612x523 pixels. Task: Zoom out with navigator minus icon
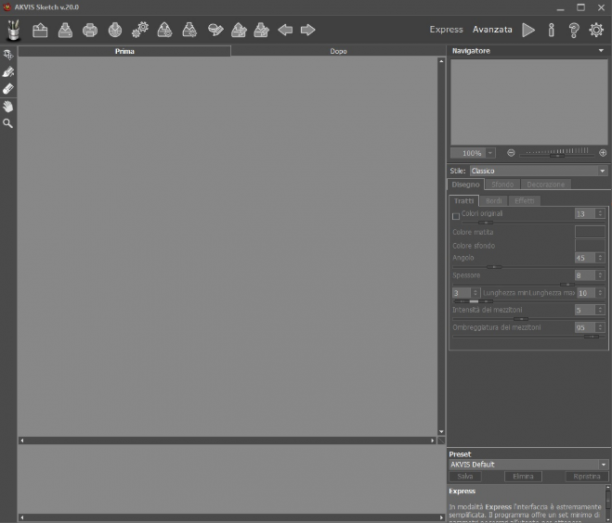pos(511,153)
